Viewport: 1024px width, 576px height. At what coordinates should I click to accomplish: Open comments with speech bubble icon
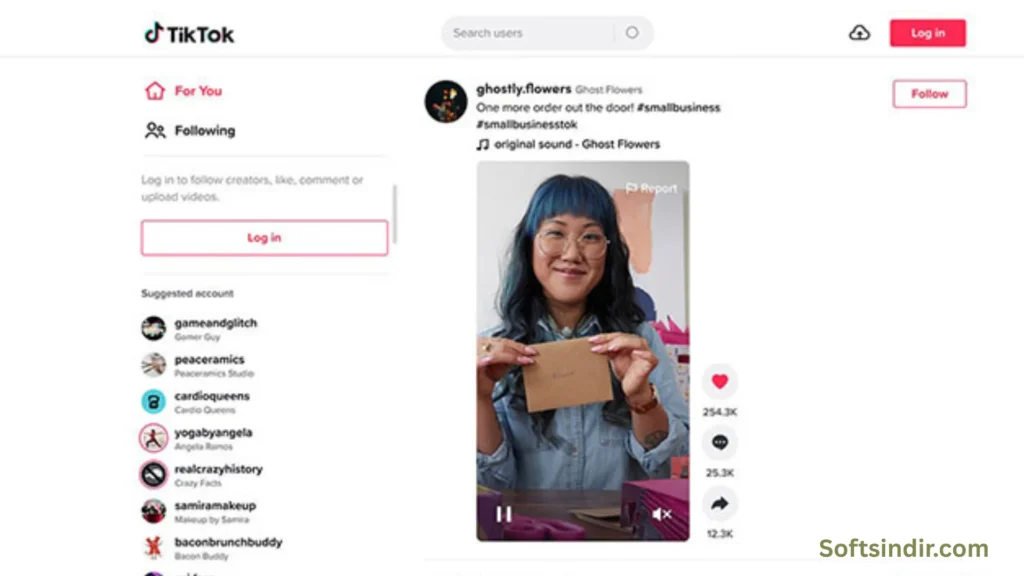tap(720, 442)
